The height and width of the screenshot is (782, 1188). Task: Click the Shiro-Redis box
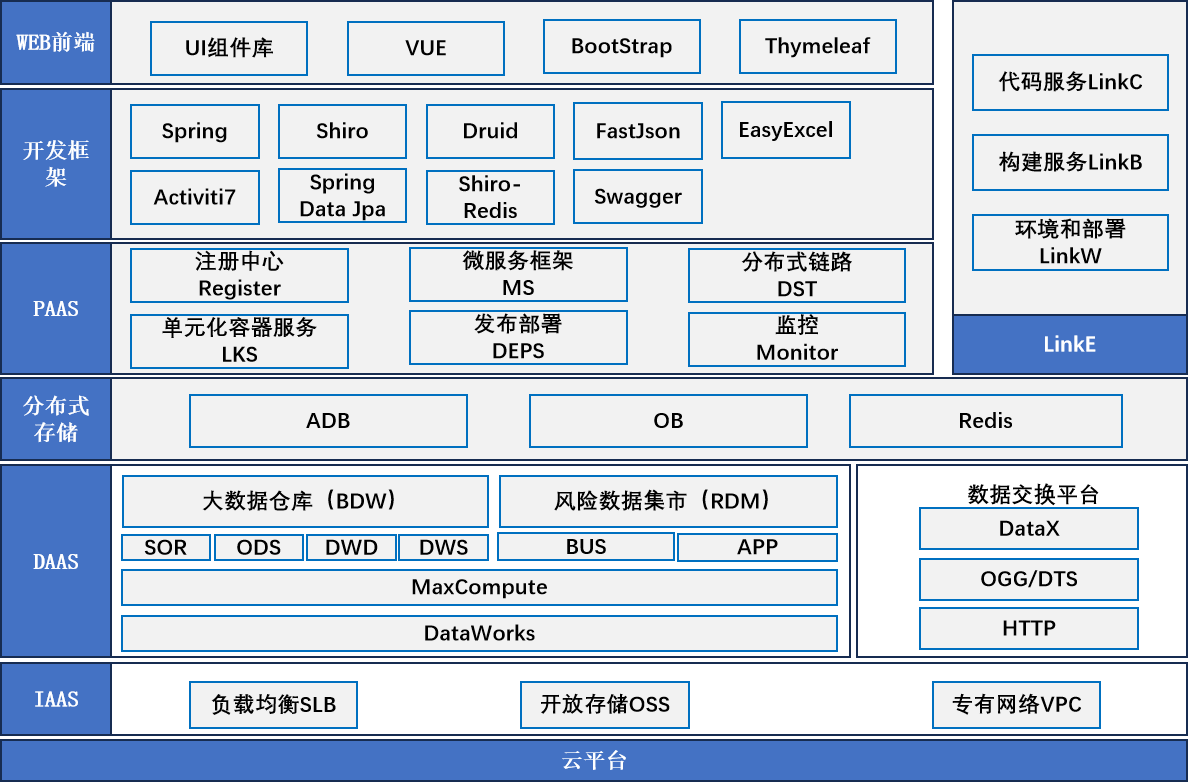point(490,197)
